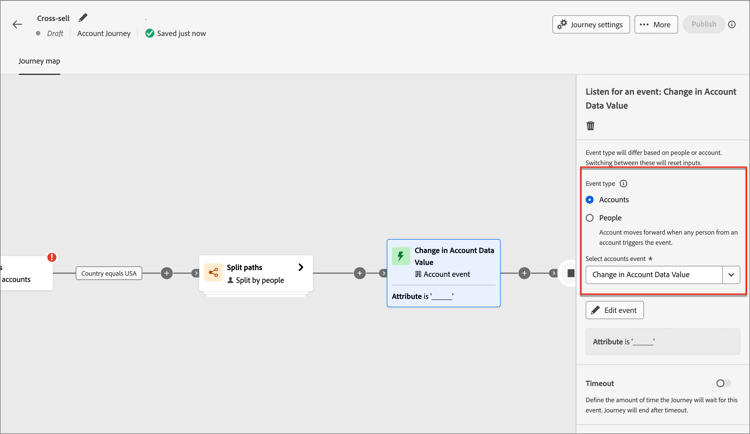The width and height of the screenshot is (750, 434).
Task: Open the More menu
Action: [656, 24]
